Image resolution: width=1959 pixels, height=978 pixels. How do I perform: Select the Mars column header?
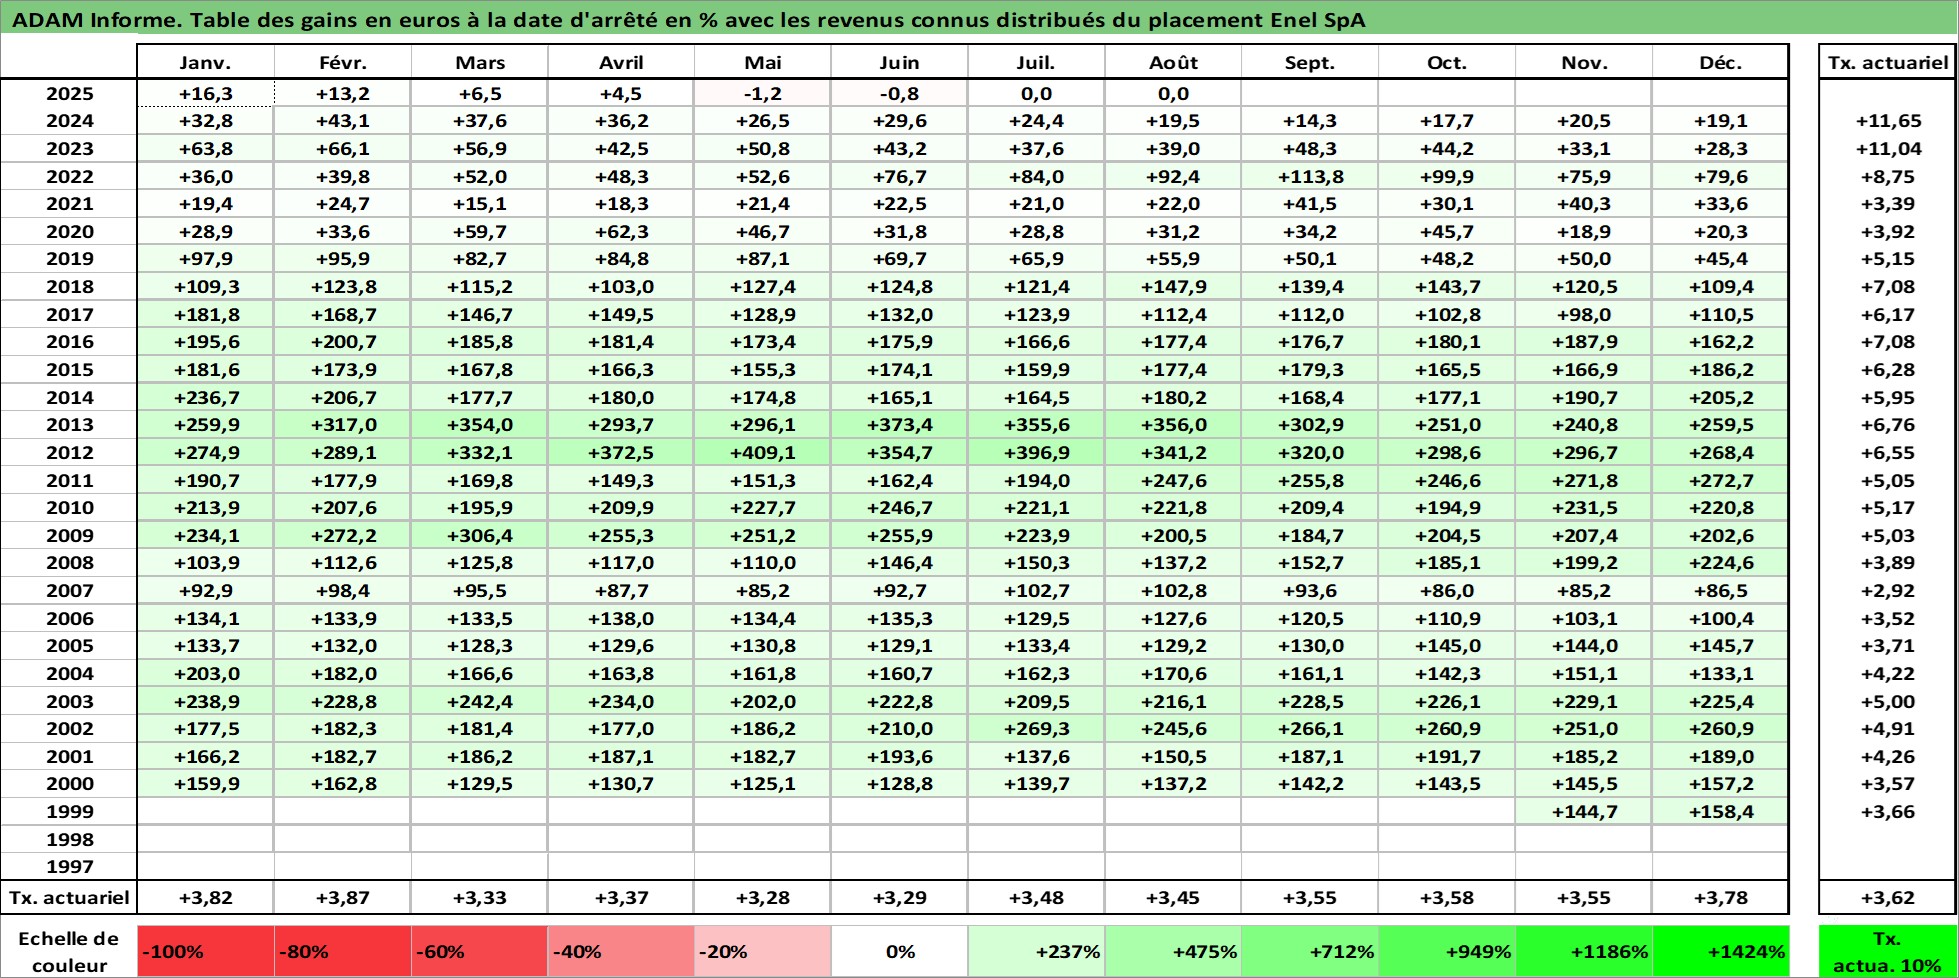click(479, 62)
